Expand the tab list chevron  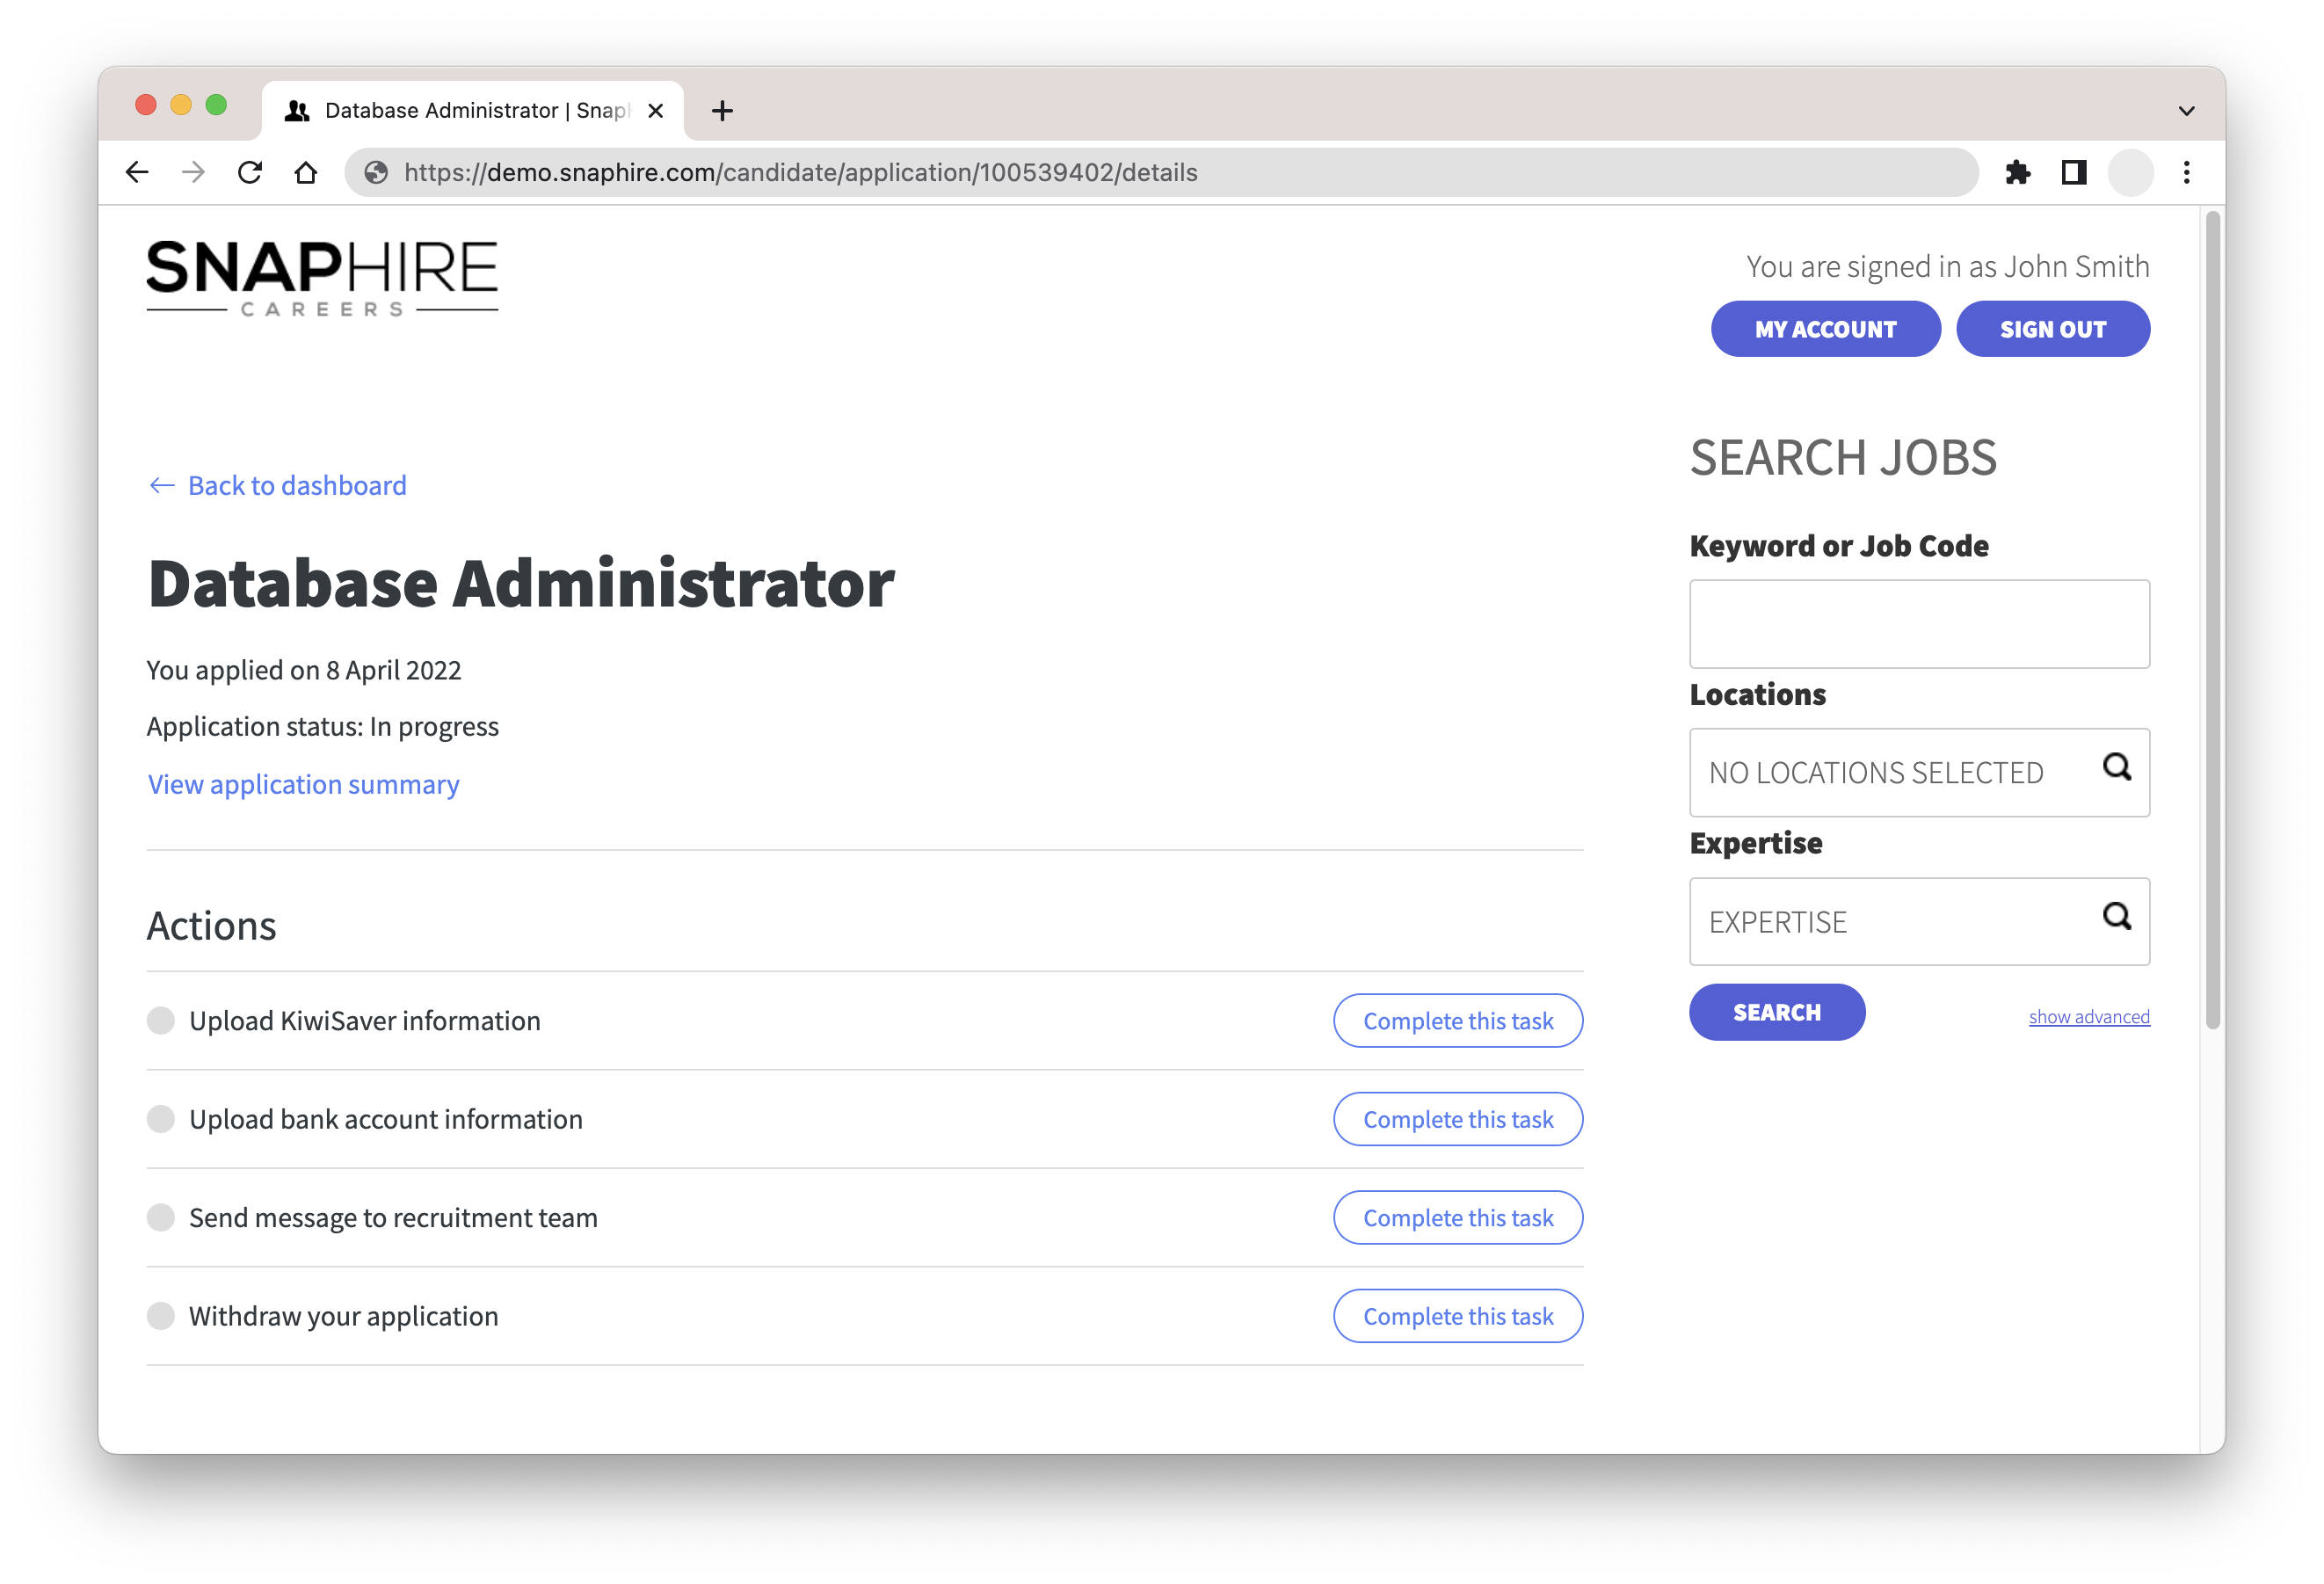(2187, 111)
